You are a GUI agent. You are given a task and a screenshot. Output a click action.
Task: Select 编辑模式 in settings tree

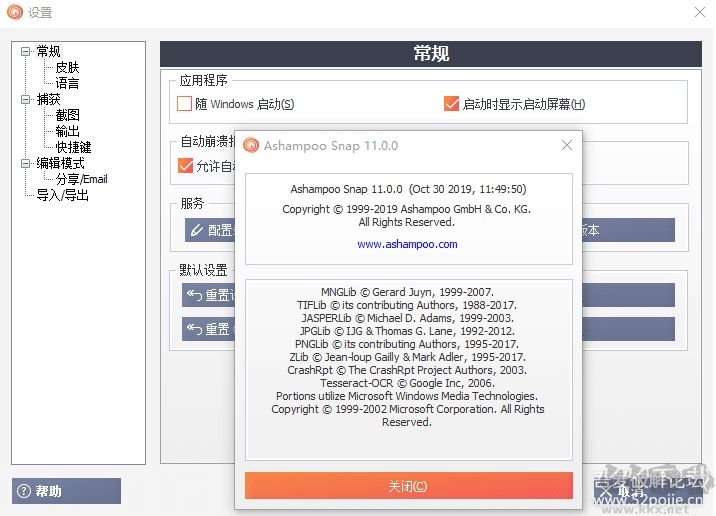coord(60,163)
